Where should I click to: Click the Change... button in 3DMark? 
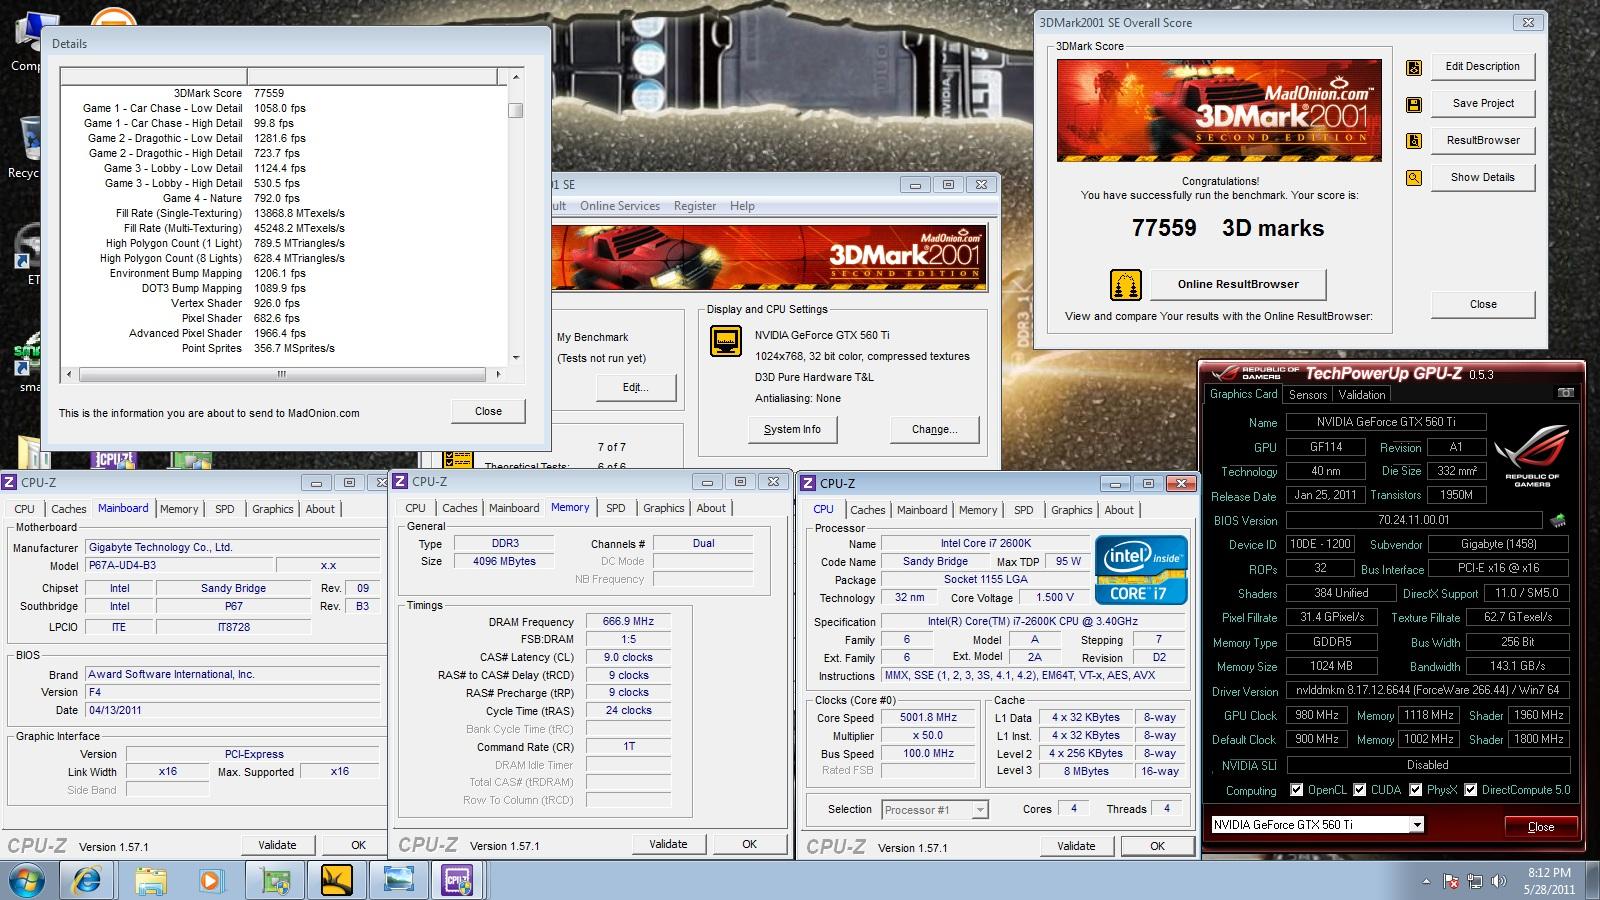coord(934,430)
